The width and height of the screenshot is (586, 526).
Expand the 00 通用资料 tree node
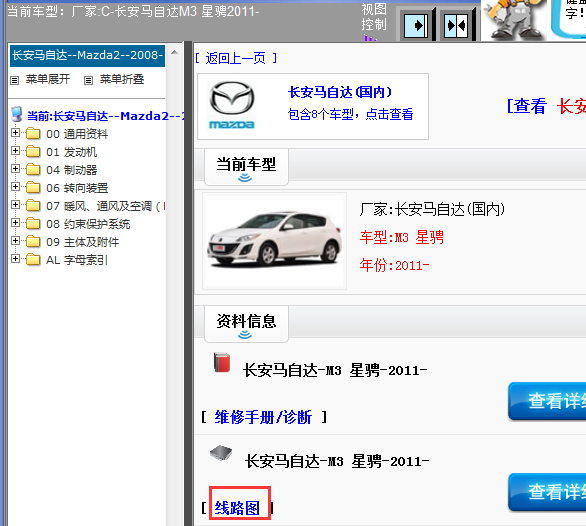click(15, 132)
